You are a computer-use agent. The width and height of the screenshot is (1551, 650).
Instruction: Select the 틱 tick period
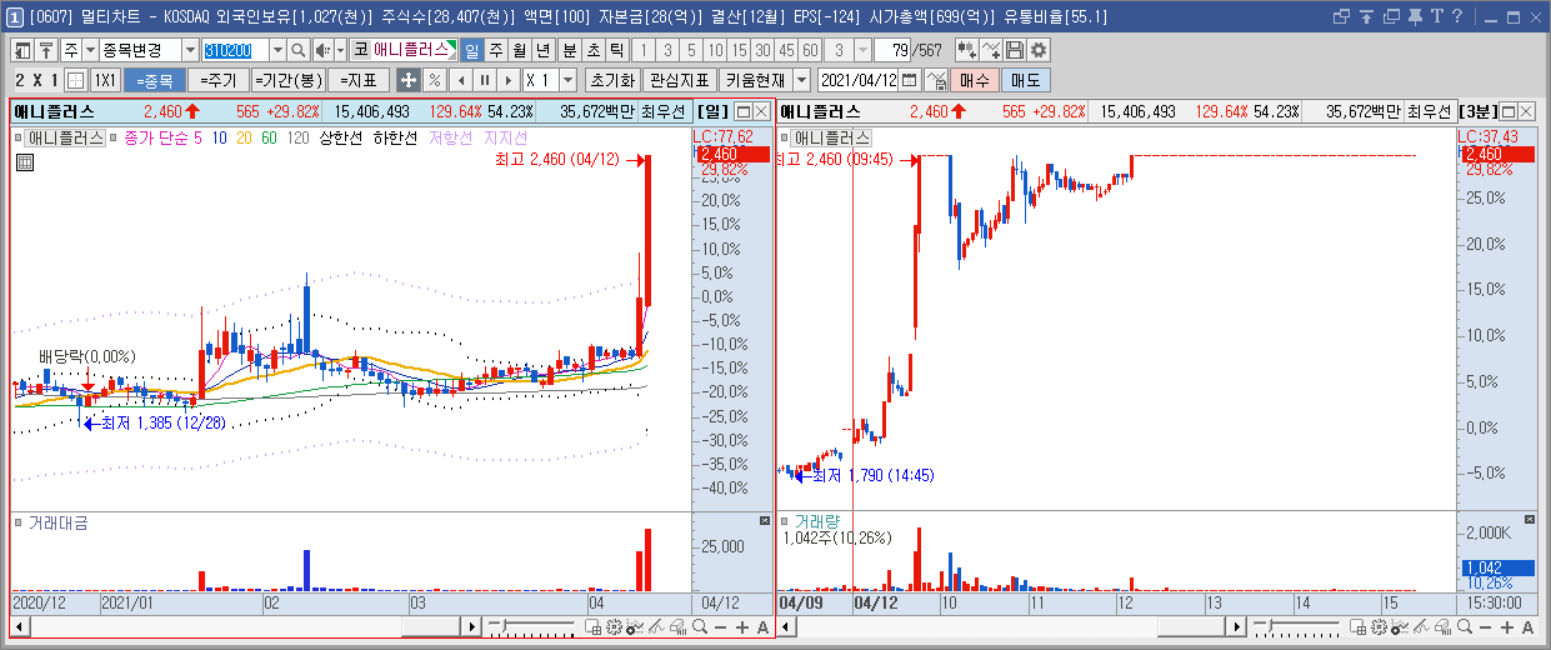click(x=617, y=50)
